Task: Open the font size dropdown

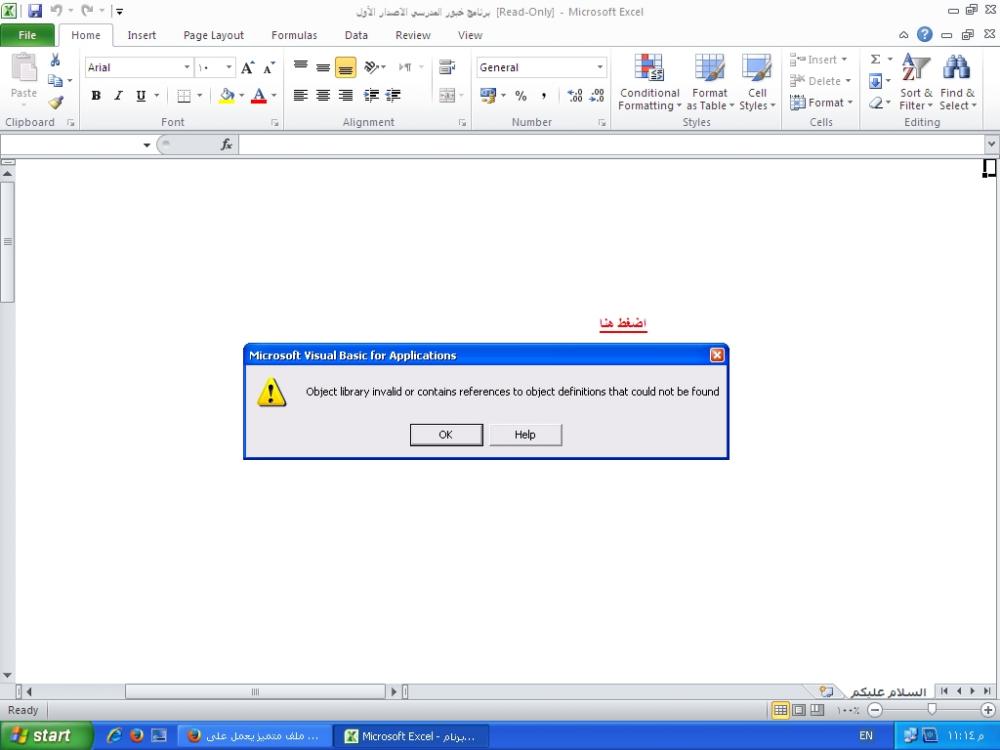Action: [229, 67]
